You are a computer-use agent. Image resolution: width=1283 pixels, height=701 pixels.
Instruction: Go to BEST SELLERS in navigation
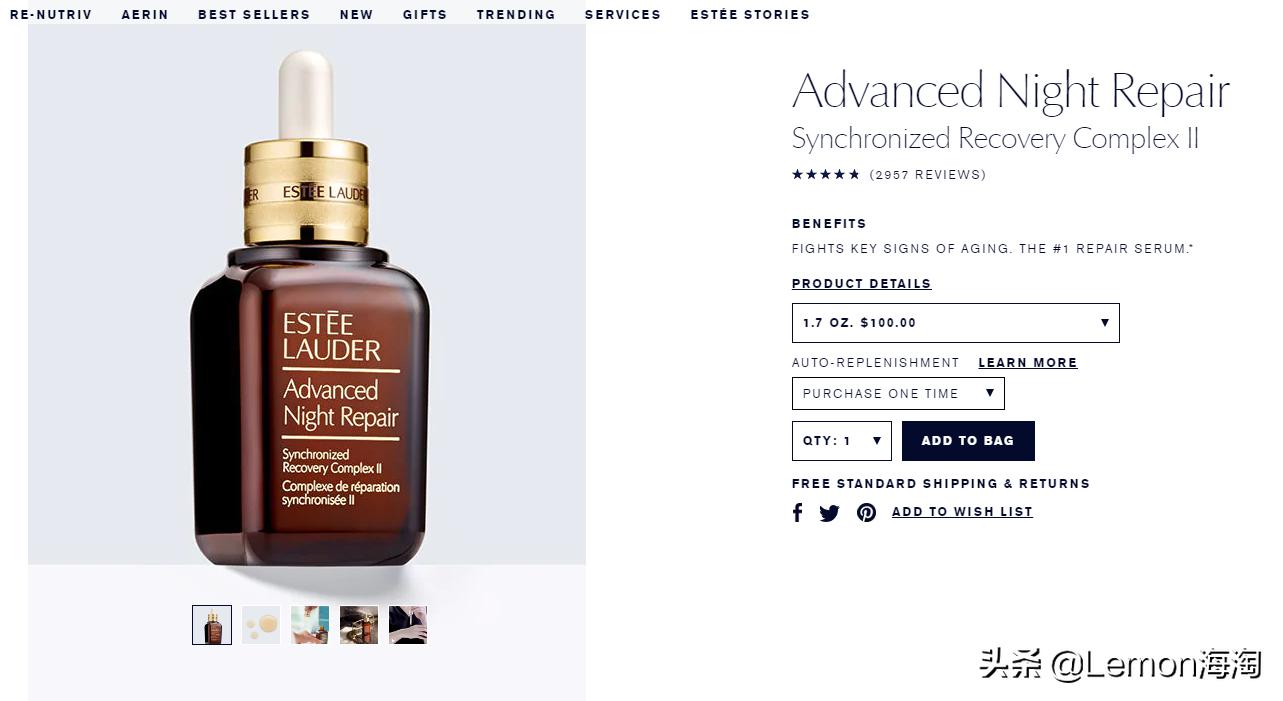[x=254, y=14]
